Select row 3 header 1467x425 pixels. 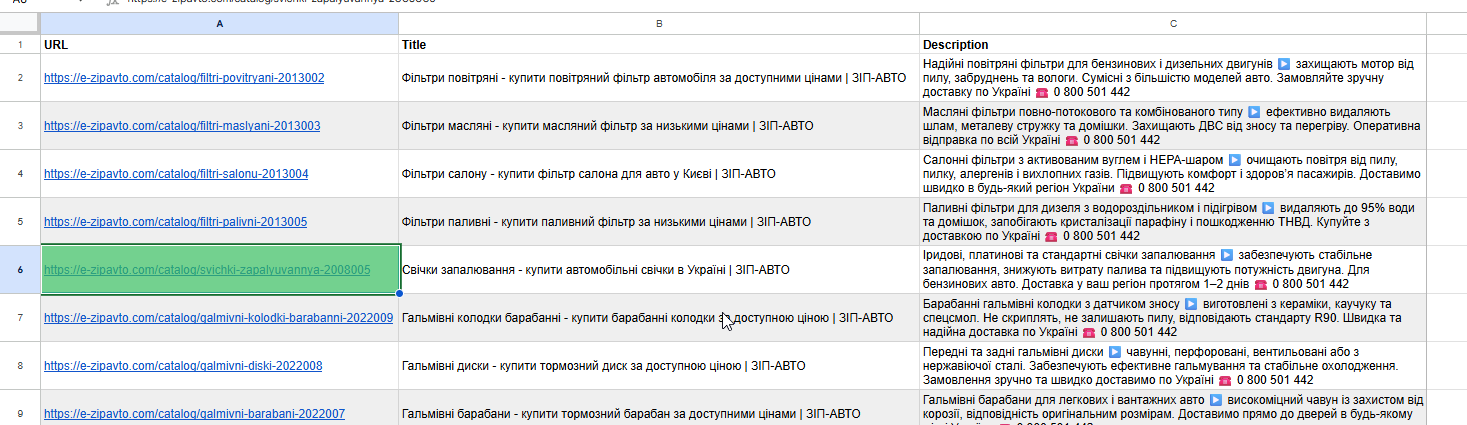20,126
